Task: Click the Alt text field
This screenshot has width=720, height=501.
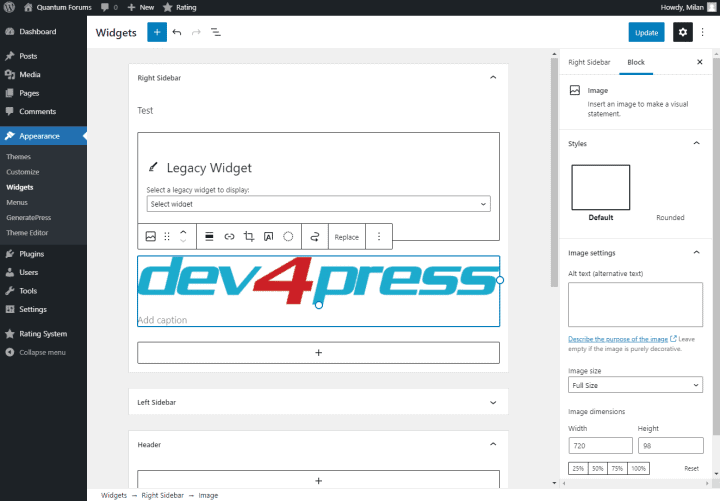Action: pos(635,304)
